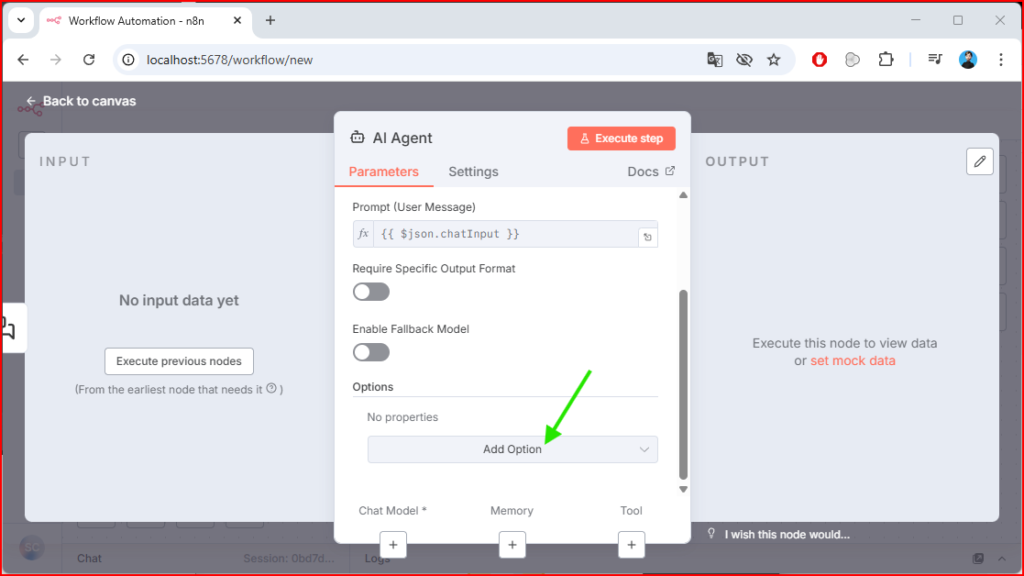Open the set mock data link
1024x576 pixels.
pyautogui.click(x=852, y=361)
